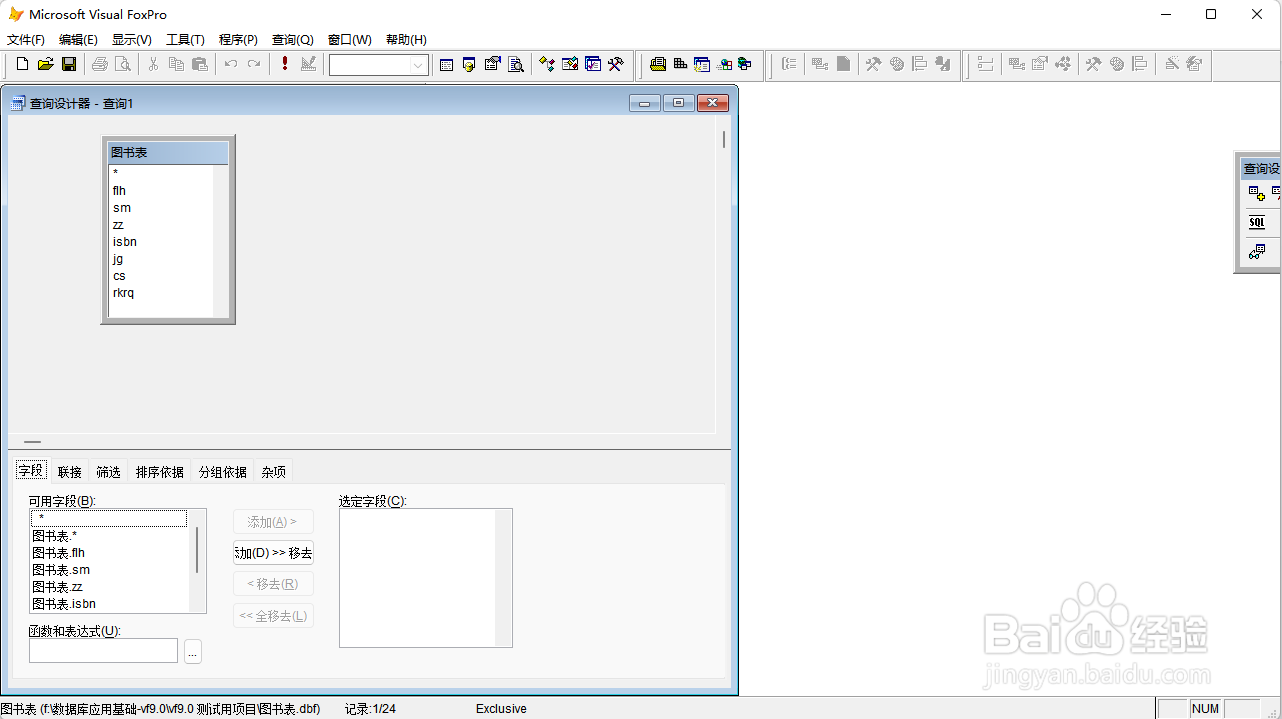
Task: Click the < 移去(R) button
Action: coord(273,584)
